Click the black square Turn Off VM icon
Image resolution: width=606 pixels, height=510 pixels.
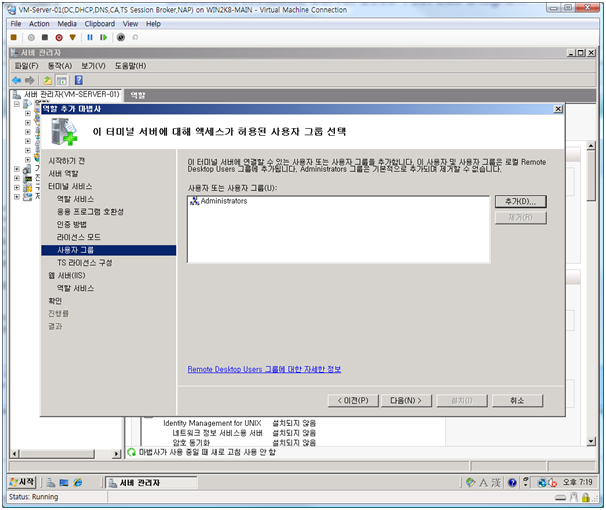click(45, 37)
